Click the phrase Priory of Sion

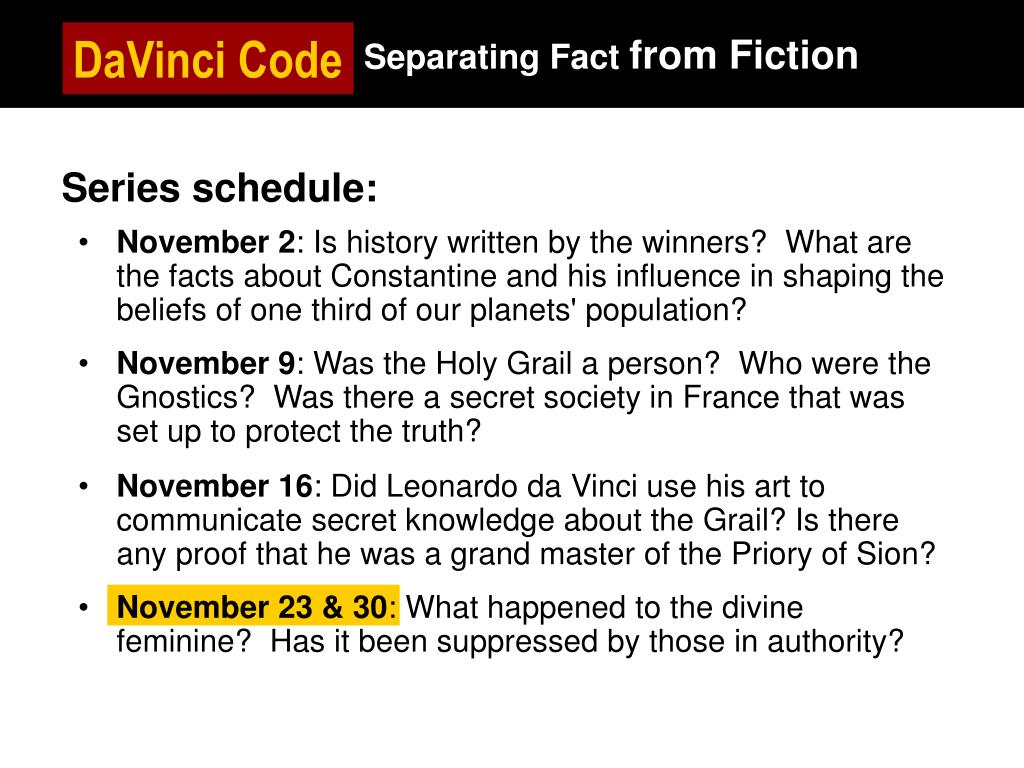833,554
